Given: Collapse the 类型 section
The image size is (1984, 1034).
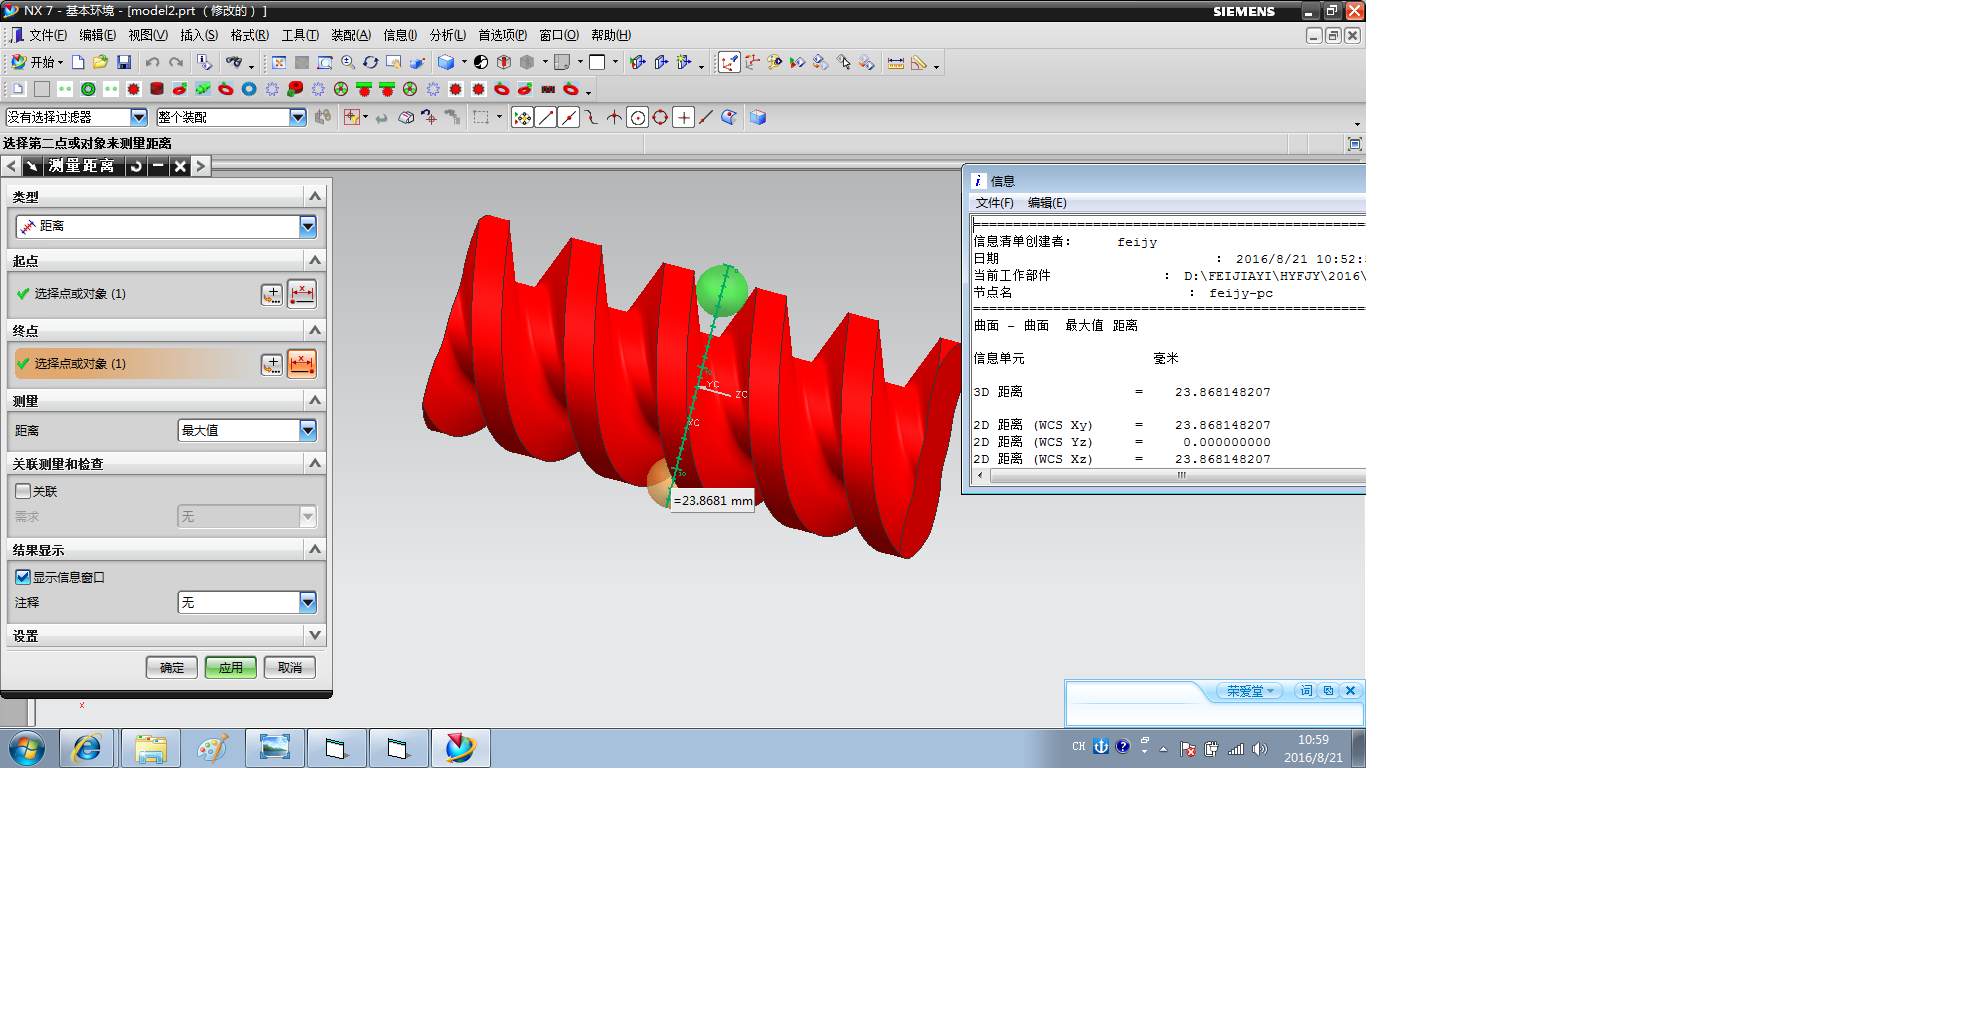Looking at the screenshot, I should [315, 196].
